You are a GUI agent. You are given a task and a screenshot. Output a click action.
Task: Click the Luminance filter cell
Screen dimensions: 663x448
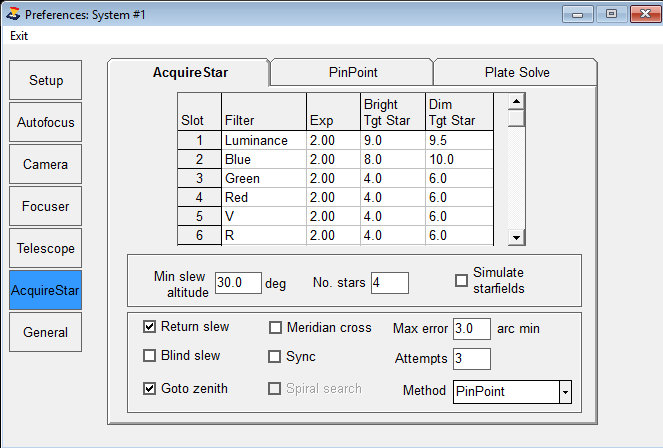pos(264,140)
